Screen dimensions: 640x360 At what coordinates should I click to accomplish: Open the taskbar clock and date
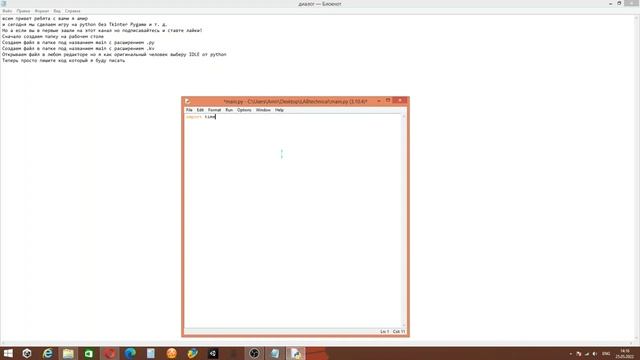point(625,353)
